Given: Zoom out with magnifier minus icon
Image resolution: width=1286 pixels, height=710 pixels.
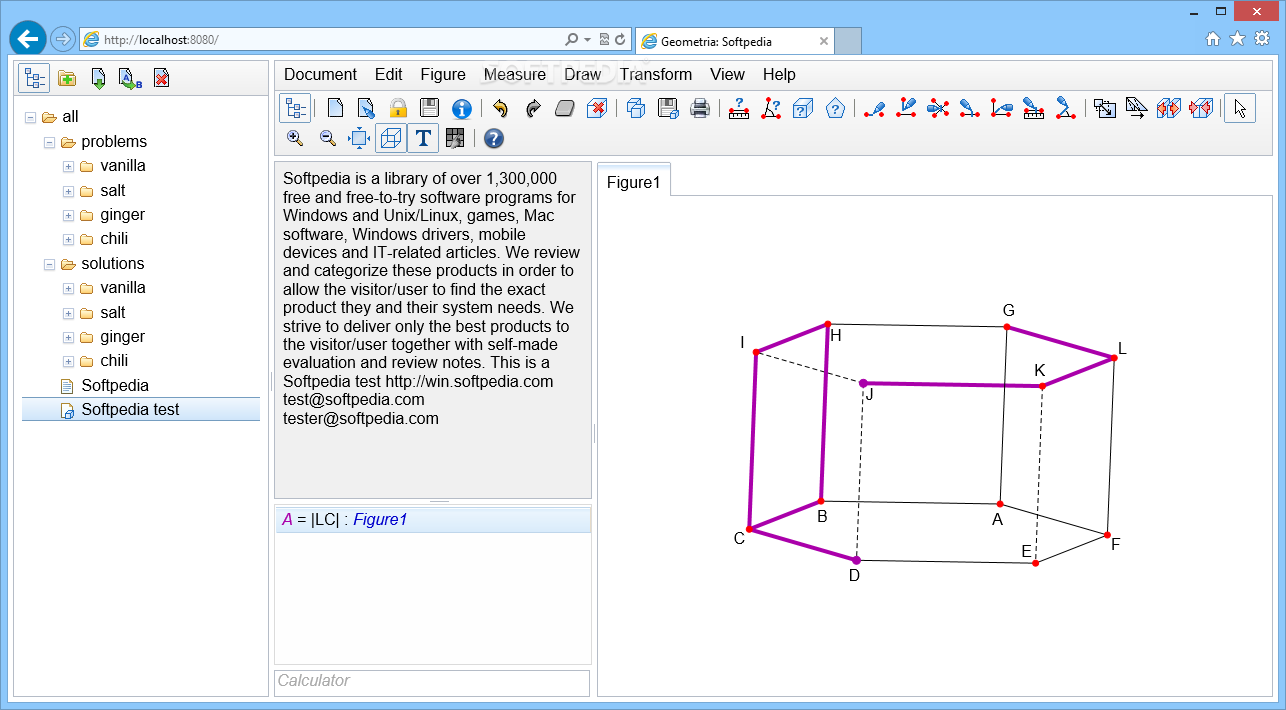Looking at the screenshot, I should [x=327, y=139].
